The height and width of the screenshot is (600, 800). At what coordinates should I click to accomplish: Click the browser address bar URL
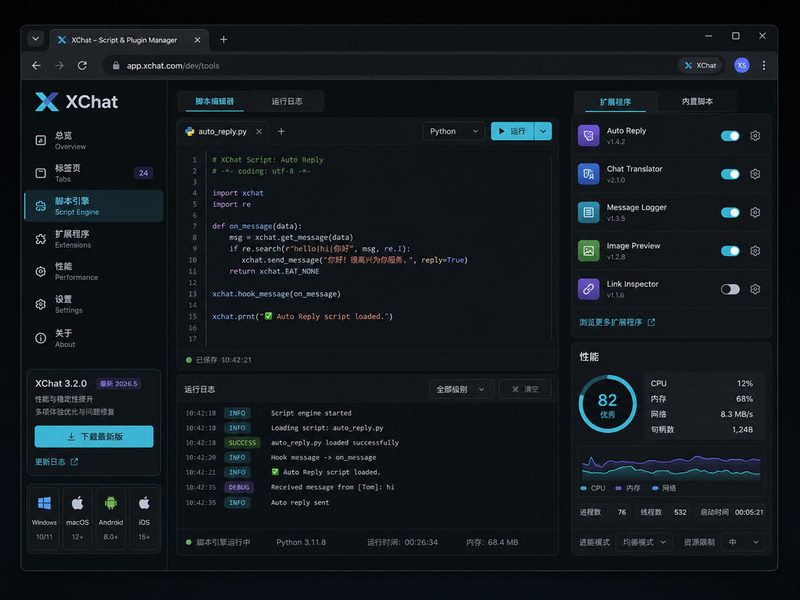pos(173,66)
